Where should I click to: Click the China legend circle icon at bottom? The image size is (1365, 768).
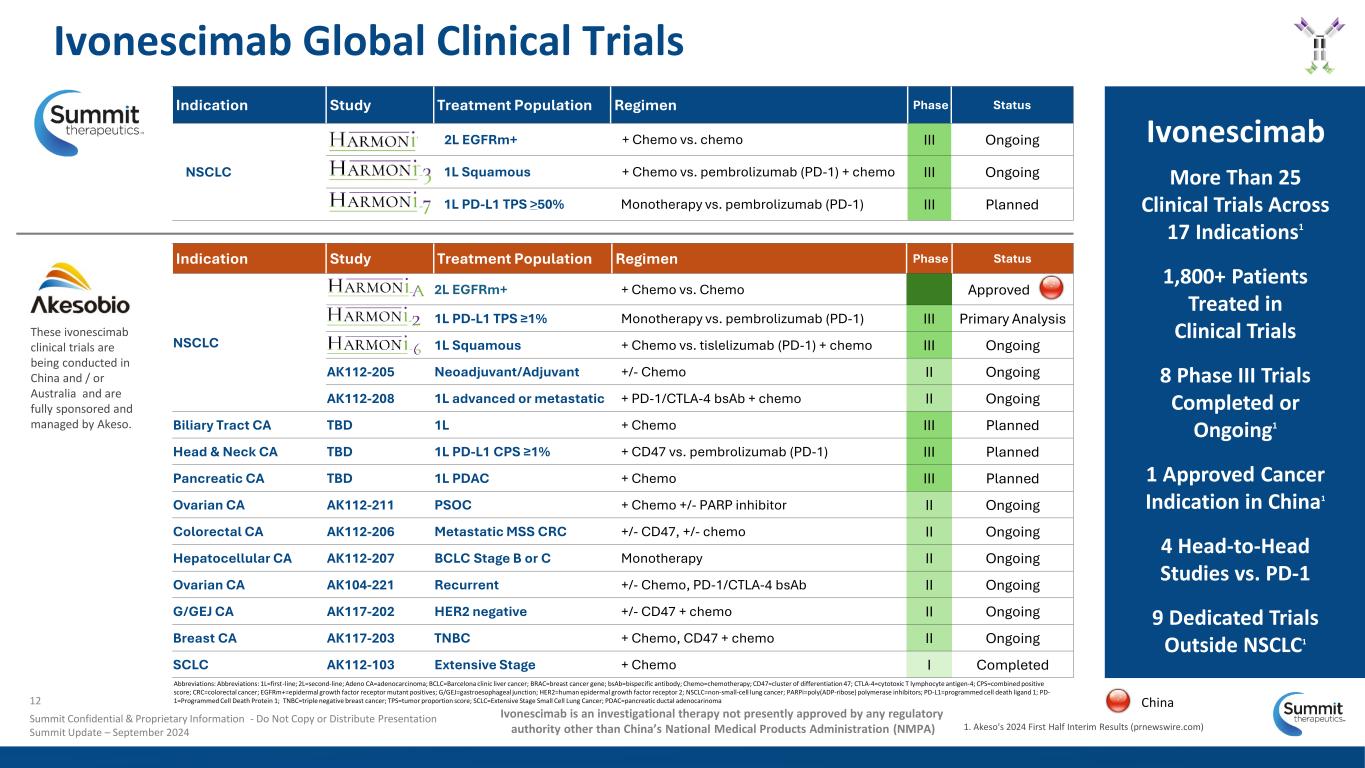pyautogui.click(x=1123, y=702)
